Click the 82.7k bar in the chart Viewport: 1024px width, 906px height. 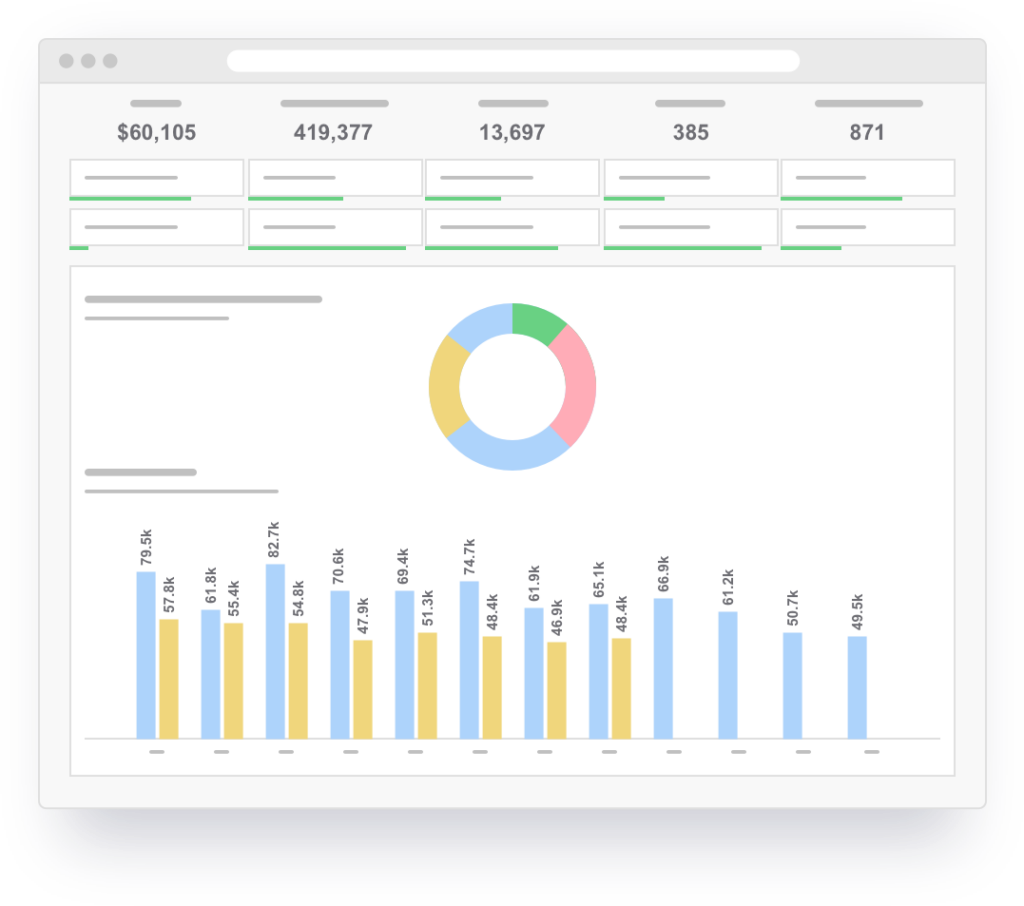point(273,650)
